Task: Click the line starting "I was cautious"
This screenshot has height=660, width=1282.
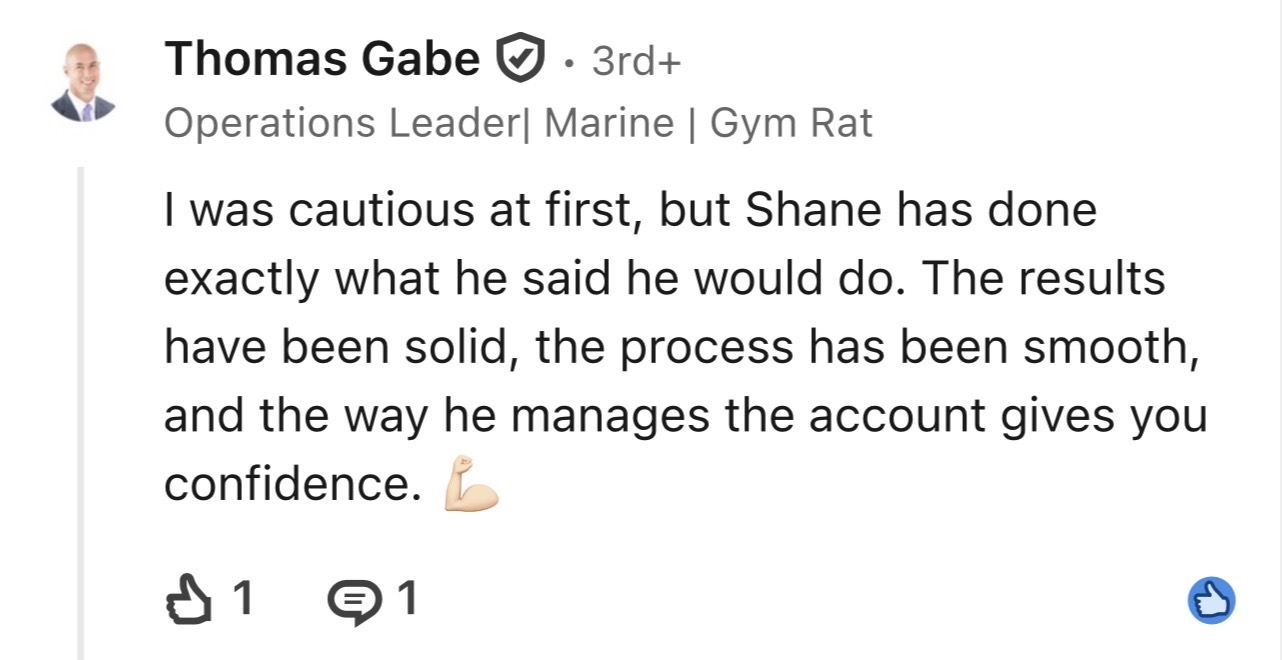Action: pos(630,211)
